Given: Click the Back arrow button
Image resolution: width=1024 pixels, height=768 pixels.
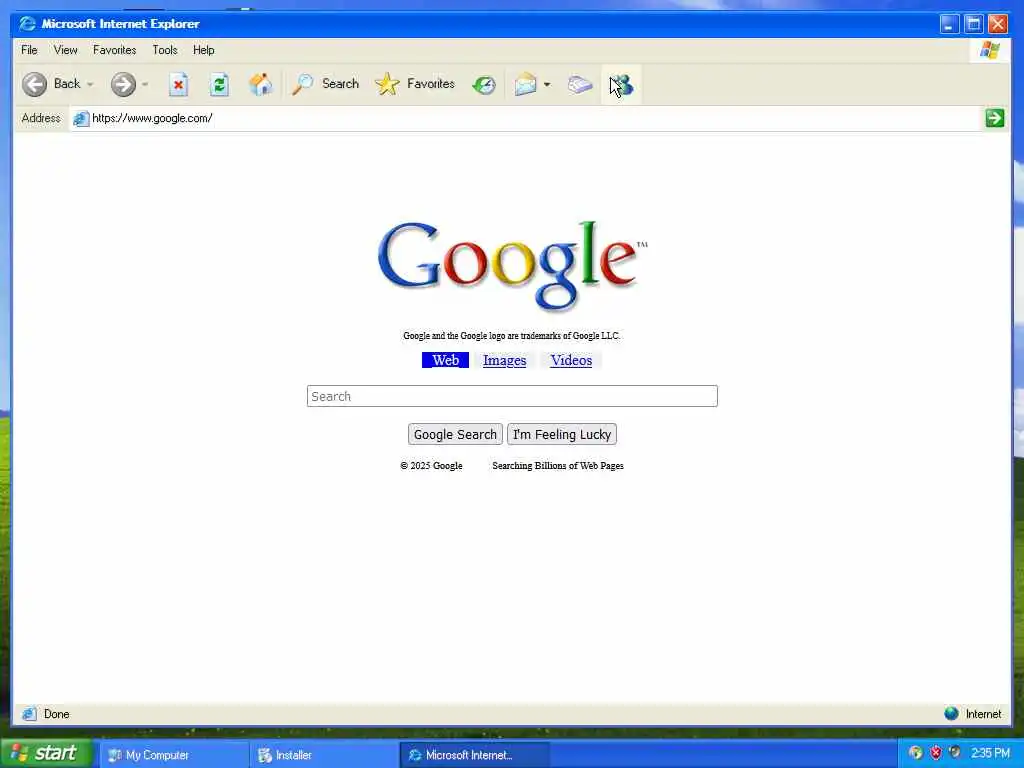Looking at the screenshot, I should point(35,84).
